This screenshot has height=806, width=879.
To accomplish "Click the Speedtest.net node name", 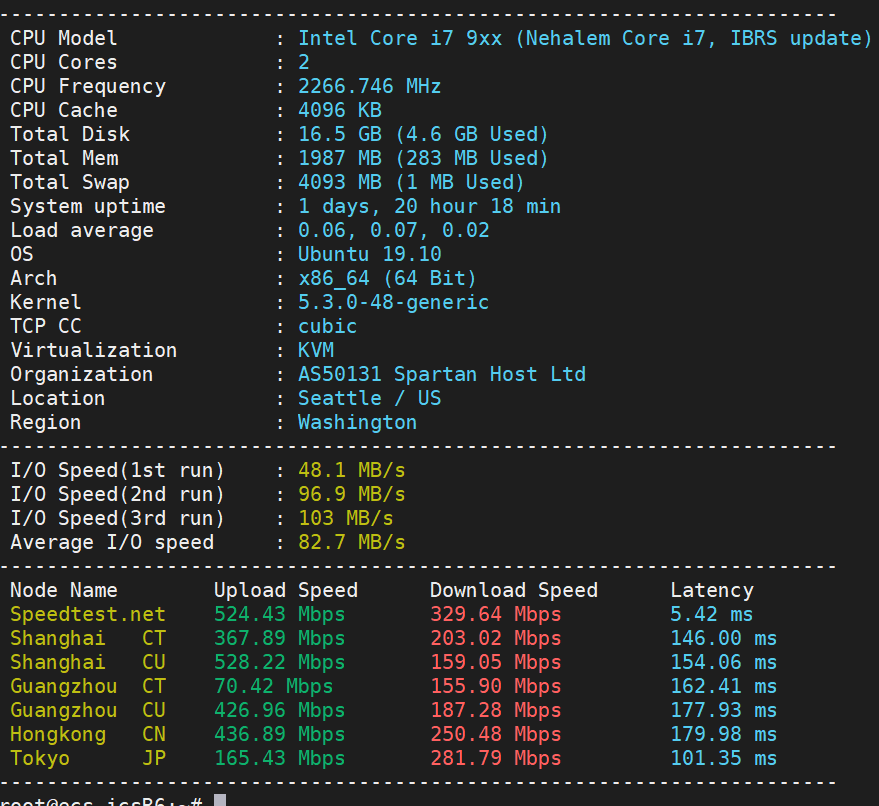I will pos(88,614).
